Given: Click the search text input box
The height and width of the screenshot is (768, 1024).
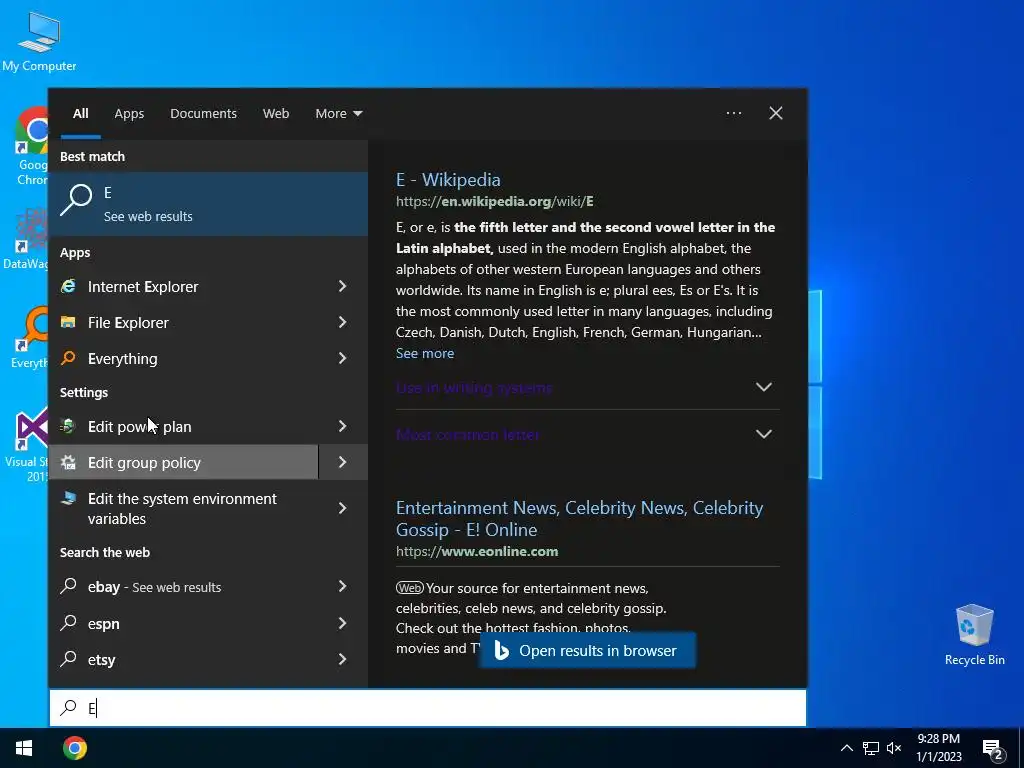Looking at the screenshot, I should 428,708.
